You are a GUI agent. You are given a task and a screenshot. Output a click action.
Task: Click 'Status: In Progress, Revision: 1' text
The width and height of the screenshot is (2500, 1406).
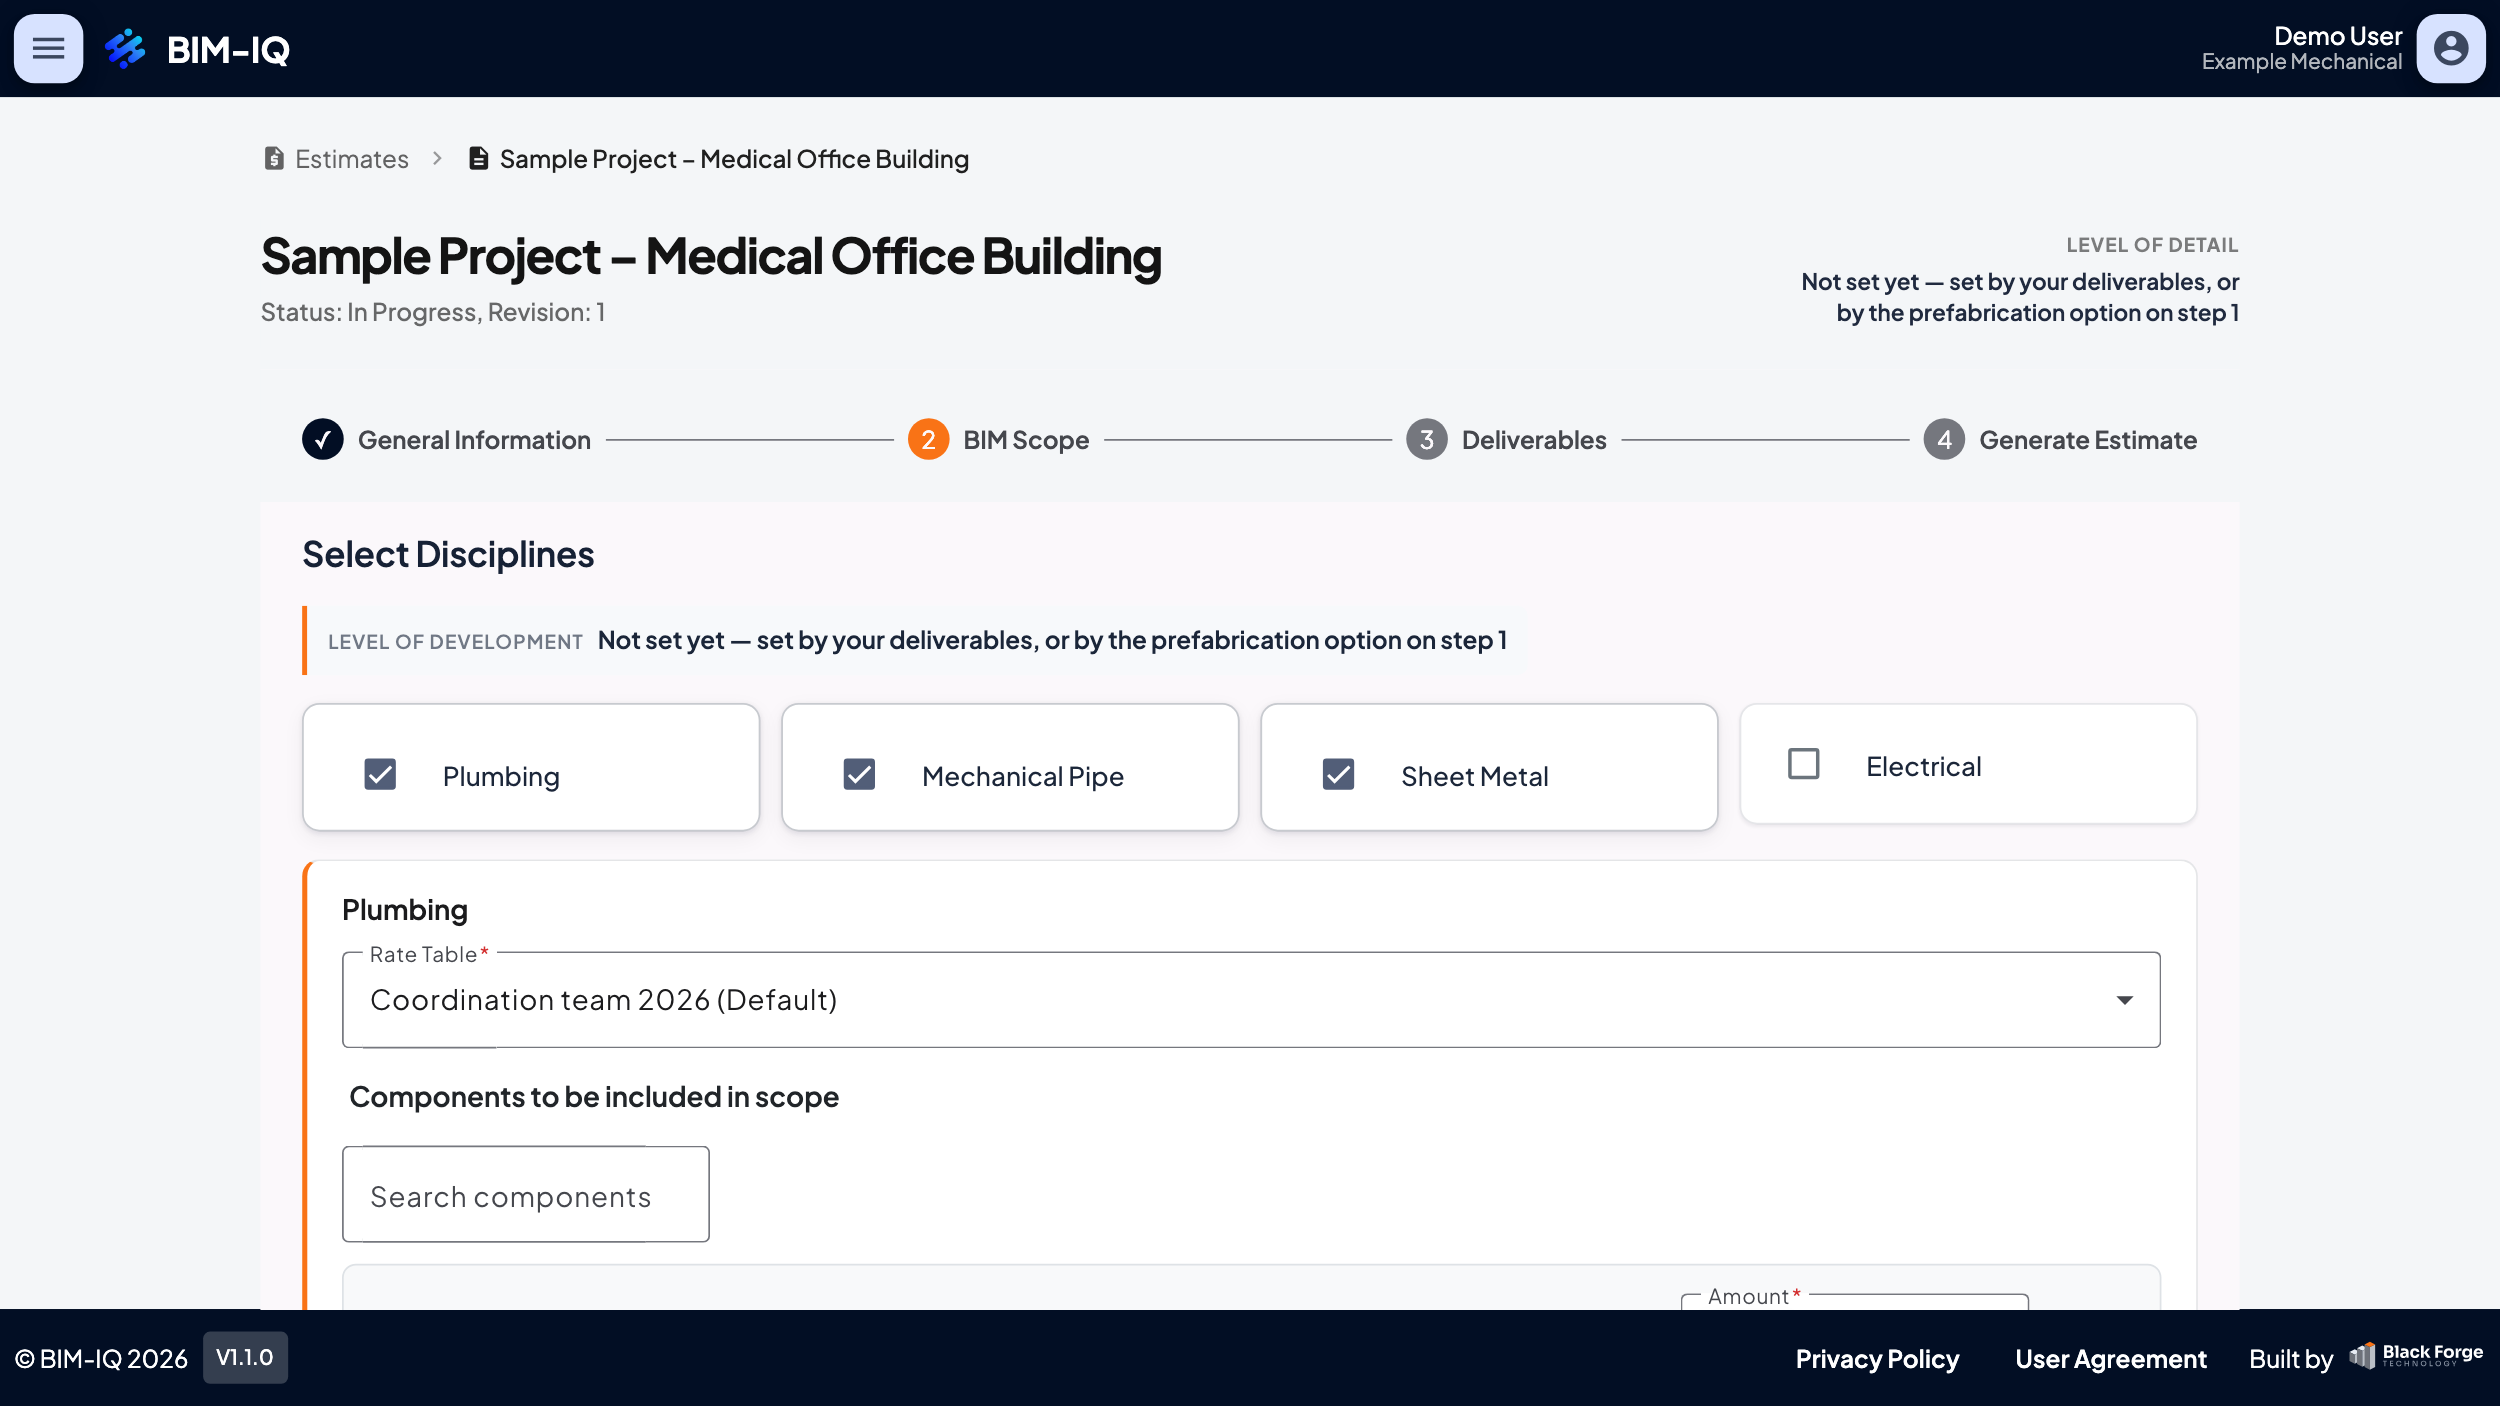433,313
